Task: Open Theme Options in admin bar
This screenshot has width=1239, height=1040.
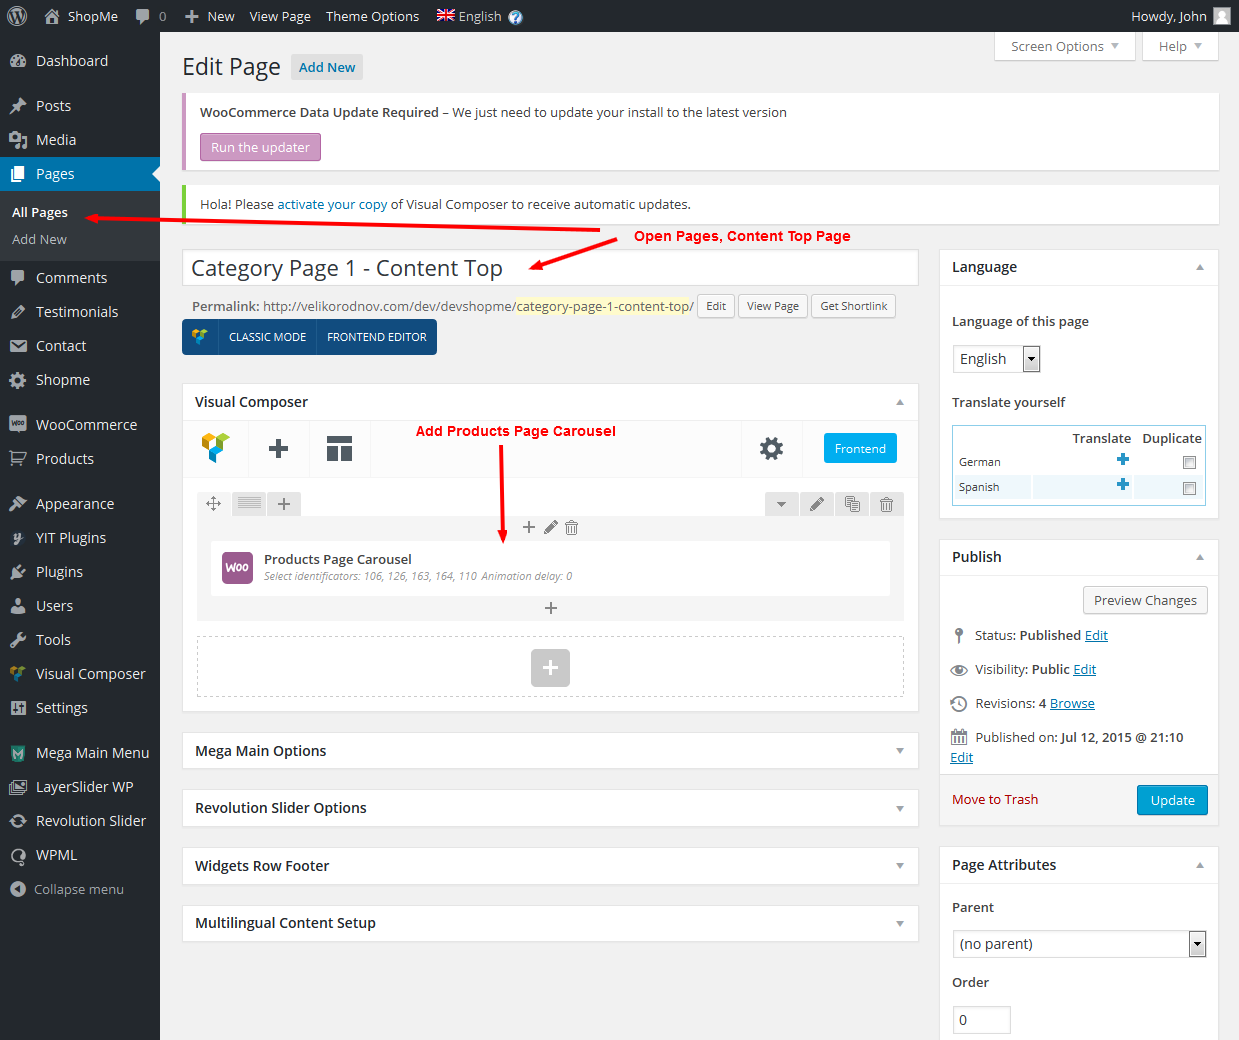Action: point(372,16)
